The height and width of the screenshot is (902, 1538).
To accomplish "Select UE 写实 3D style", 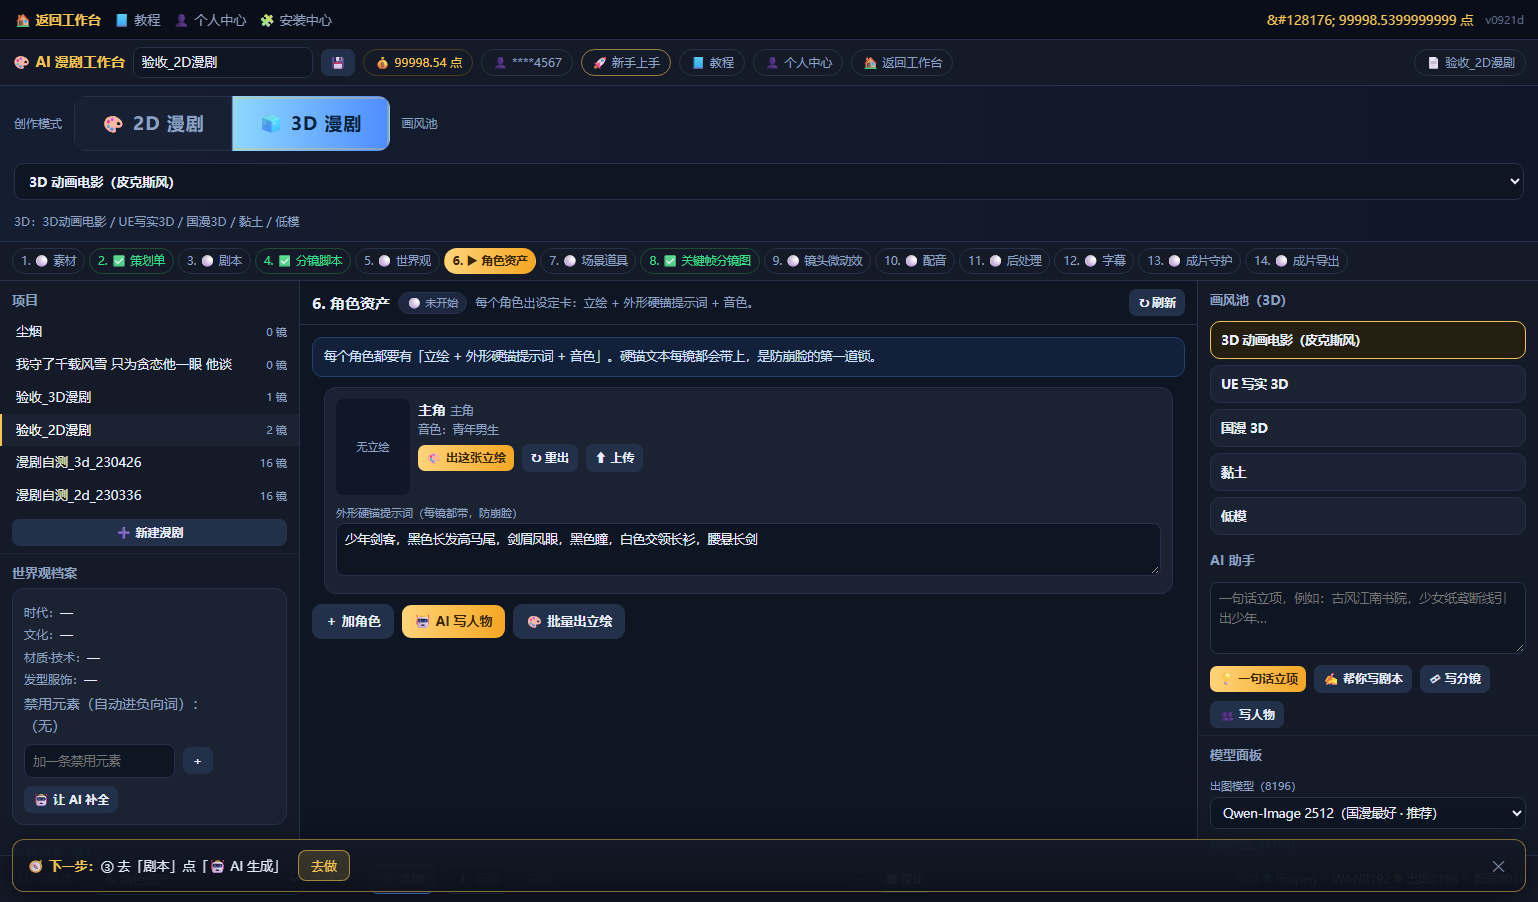I will [x=1367, y=384].
